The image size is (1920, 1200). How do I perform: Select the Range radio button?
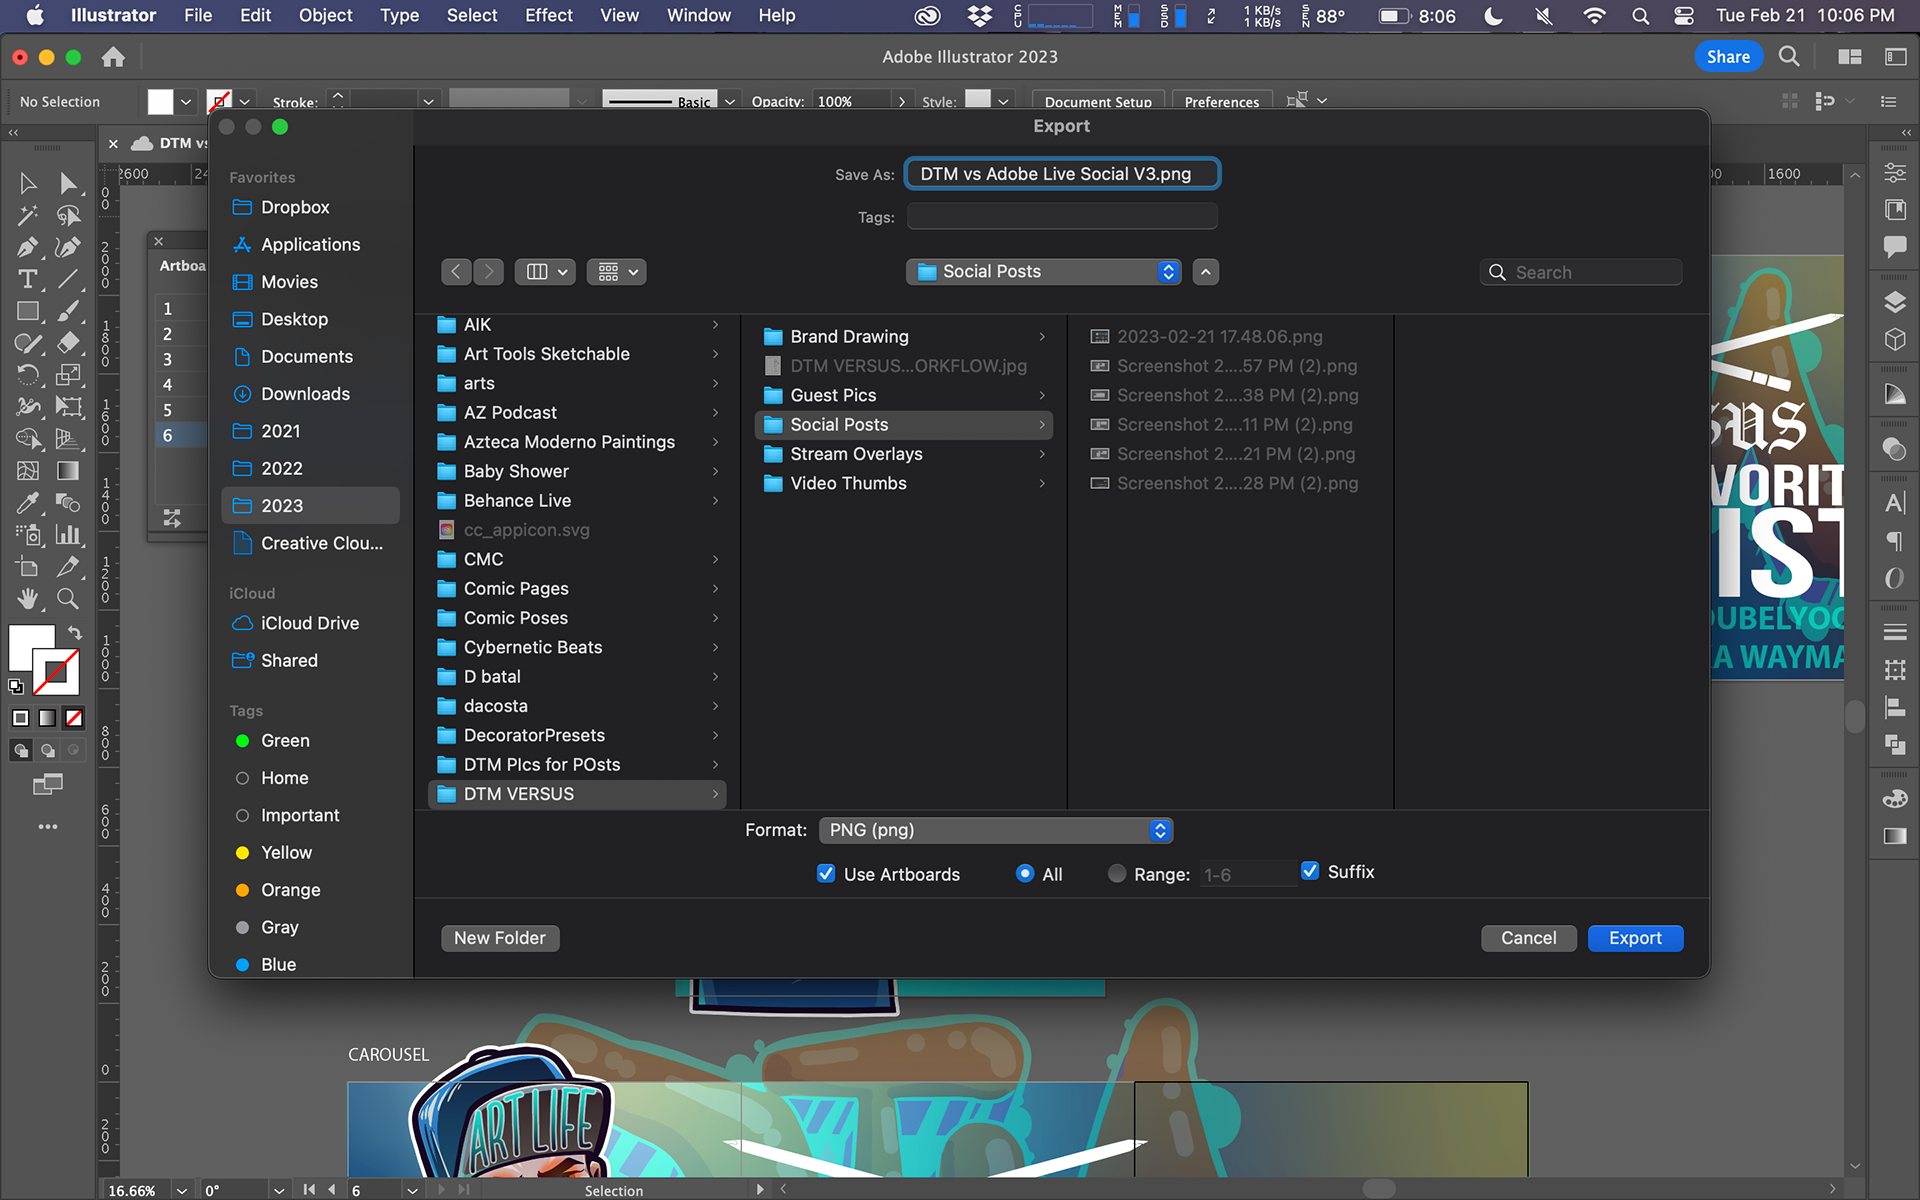coord(1116,873)
